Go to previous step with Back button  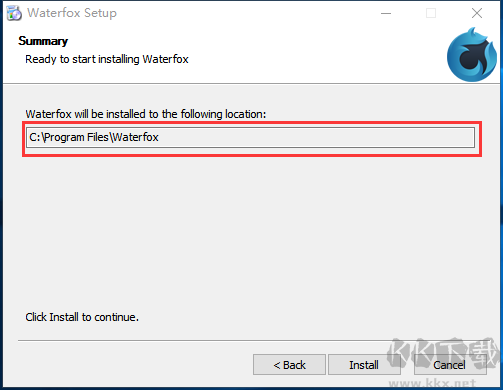pyautogui.click(x=289, y=365)
